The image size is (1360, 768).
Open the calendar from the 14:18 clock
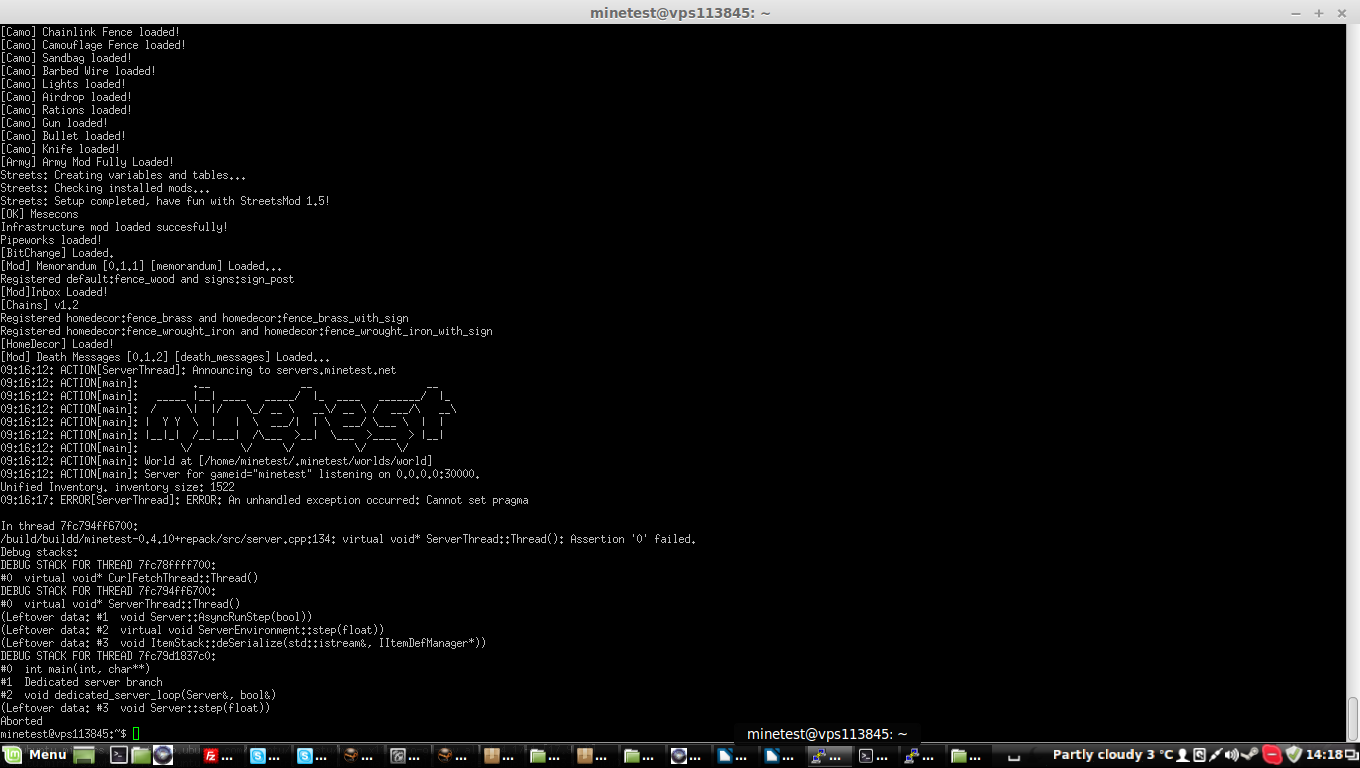pos(1324,755)
